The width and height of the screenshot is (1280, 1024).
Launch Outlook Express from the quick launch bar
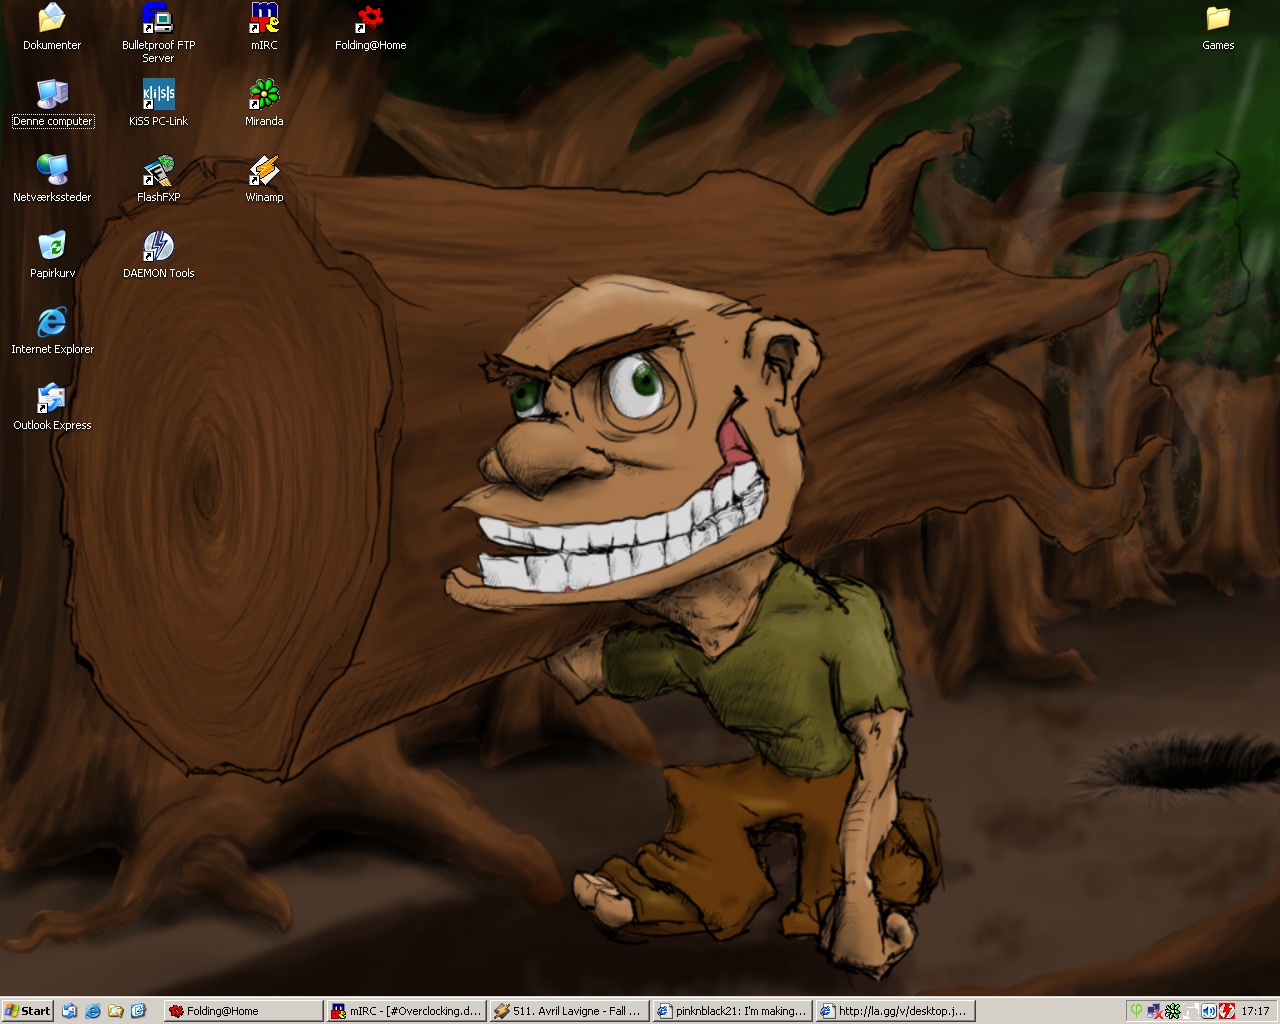(69, 1011)
